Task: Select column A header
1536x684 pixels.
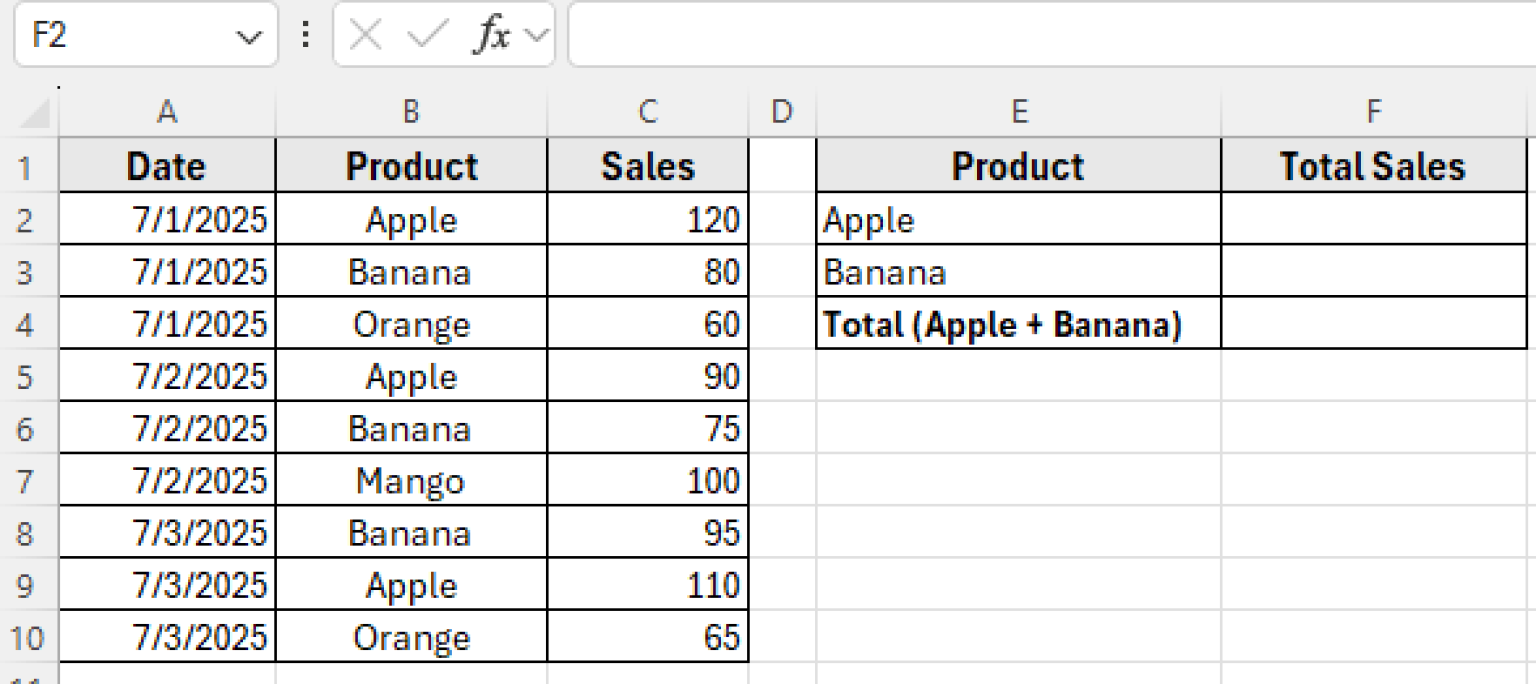Action: click(x=167, y=111)
